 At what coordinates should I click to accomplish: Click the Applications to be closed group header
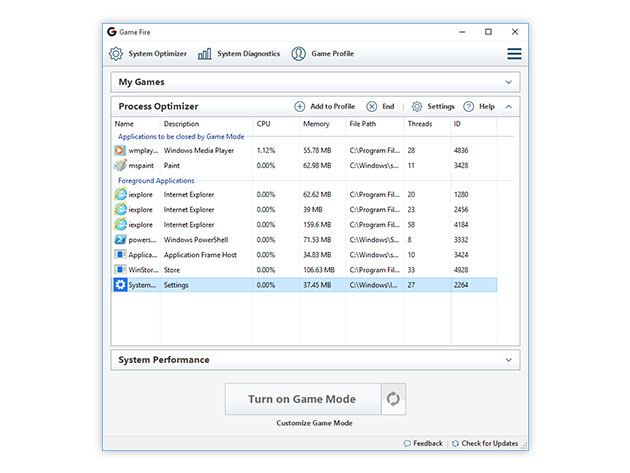[x=181, y=137]
